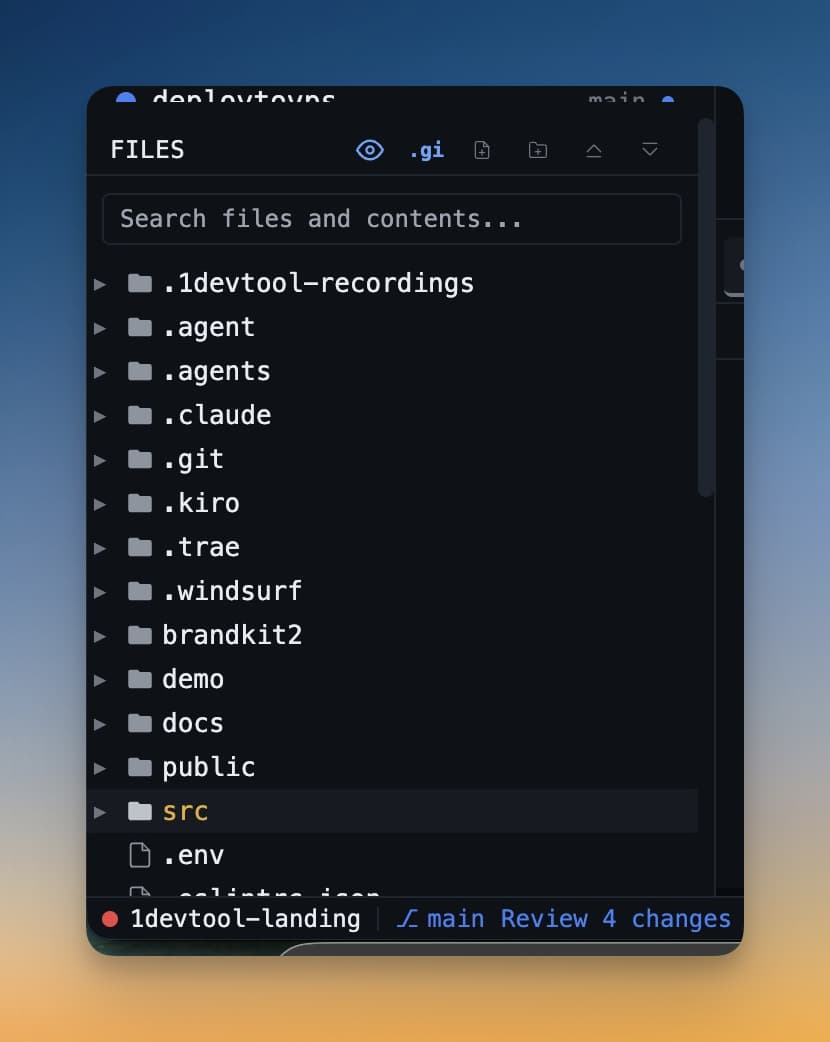The image size is (830, 1042).
Task: Expand the .git folder disclosure triangle
Action: 100,459
